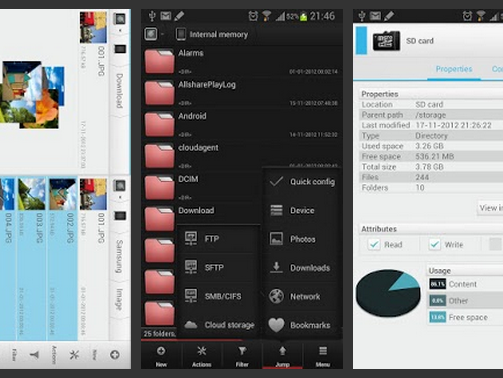Select the 002.JPG photo thumbnail

(x=62, y=194)
